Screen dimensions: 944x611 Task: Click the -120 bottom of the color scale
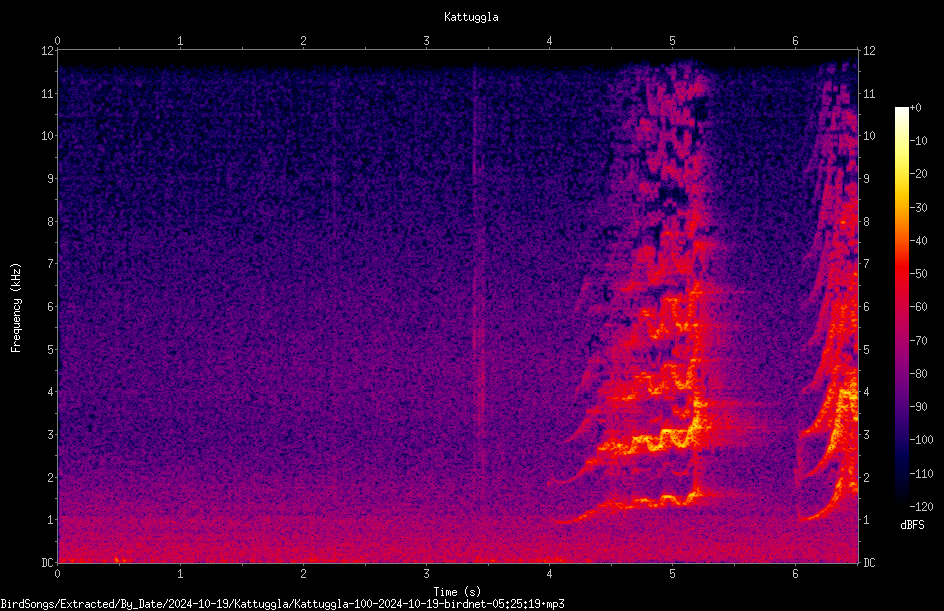(x=921, y=506)
